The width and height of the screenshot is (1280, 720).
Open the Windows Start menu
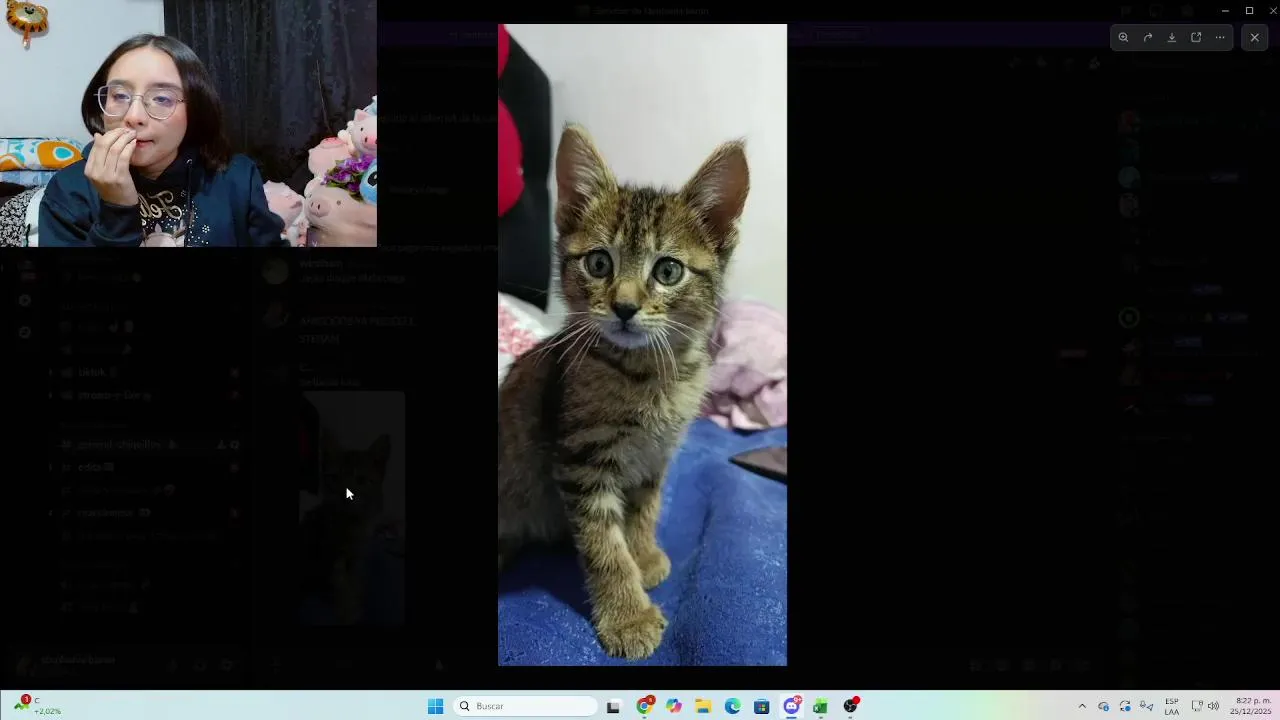[x=435, y=706]
